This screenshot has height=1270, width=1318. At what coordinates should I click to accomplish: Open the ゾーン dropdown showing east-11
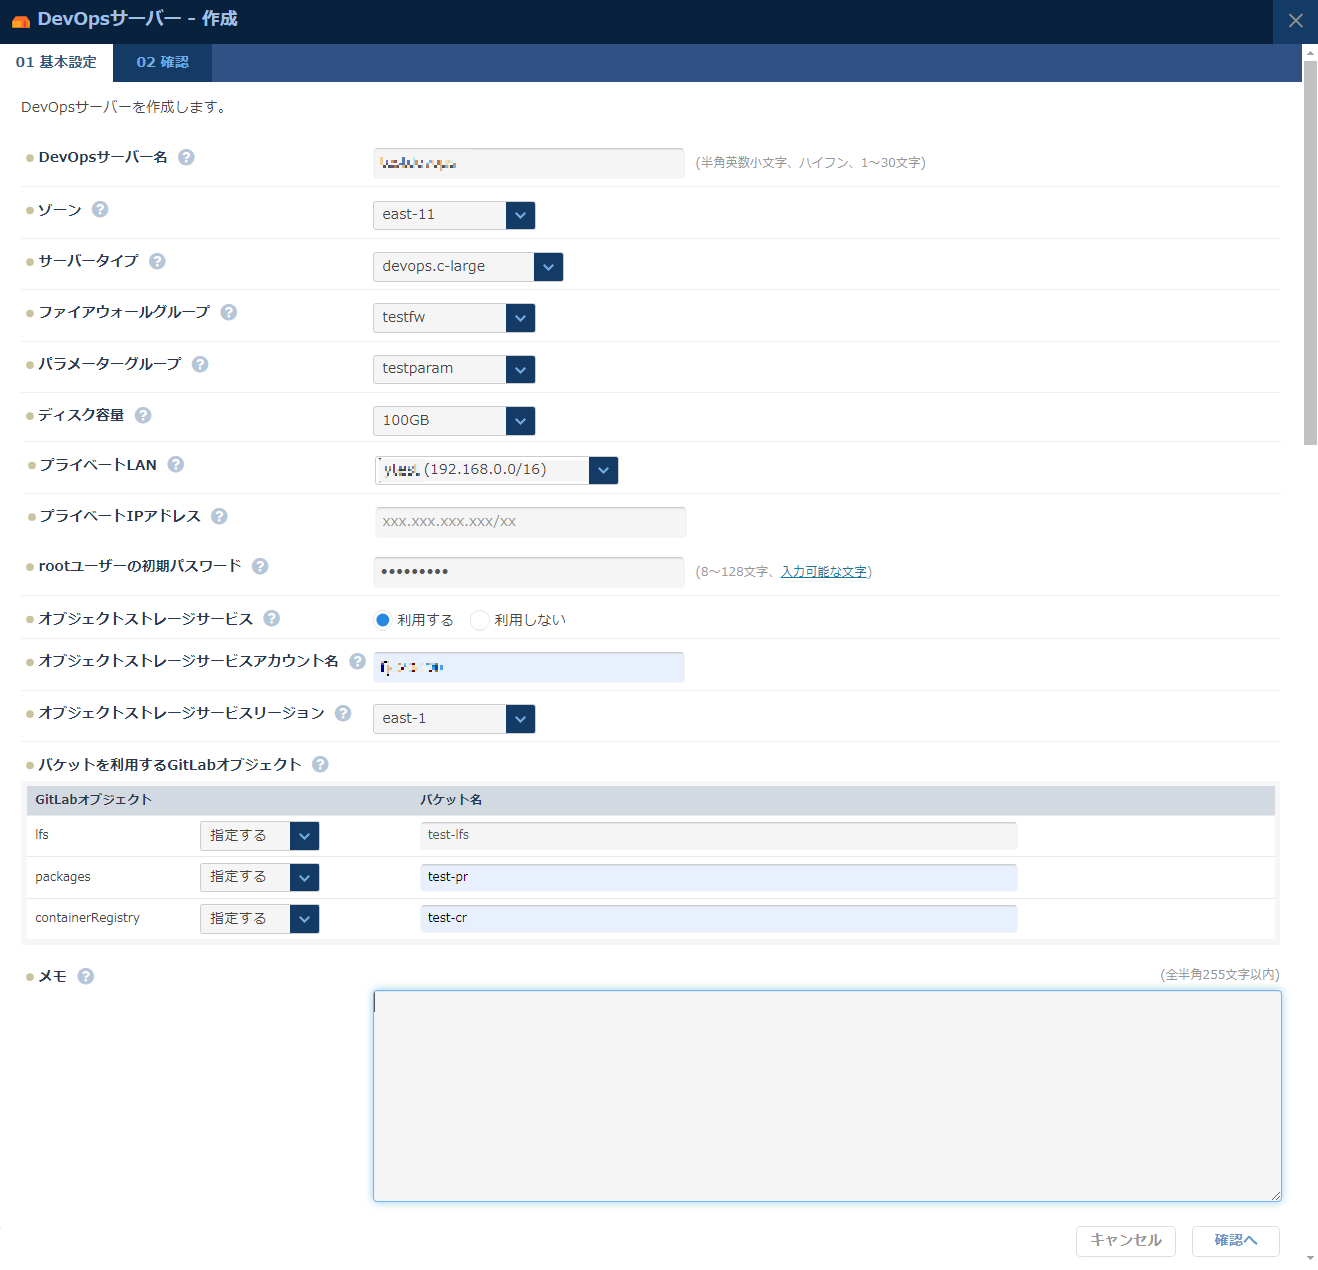click(x=519, y=215)
